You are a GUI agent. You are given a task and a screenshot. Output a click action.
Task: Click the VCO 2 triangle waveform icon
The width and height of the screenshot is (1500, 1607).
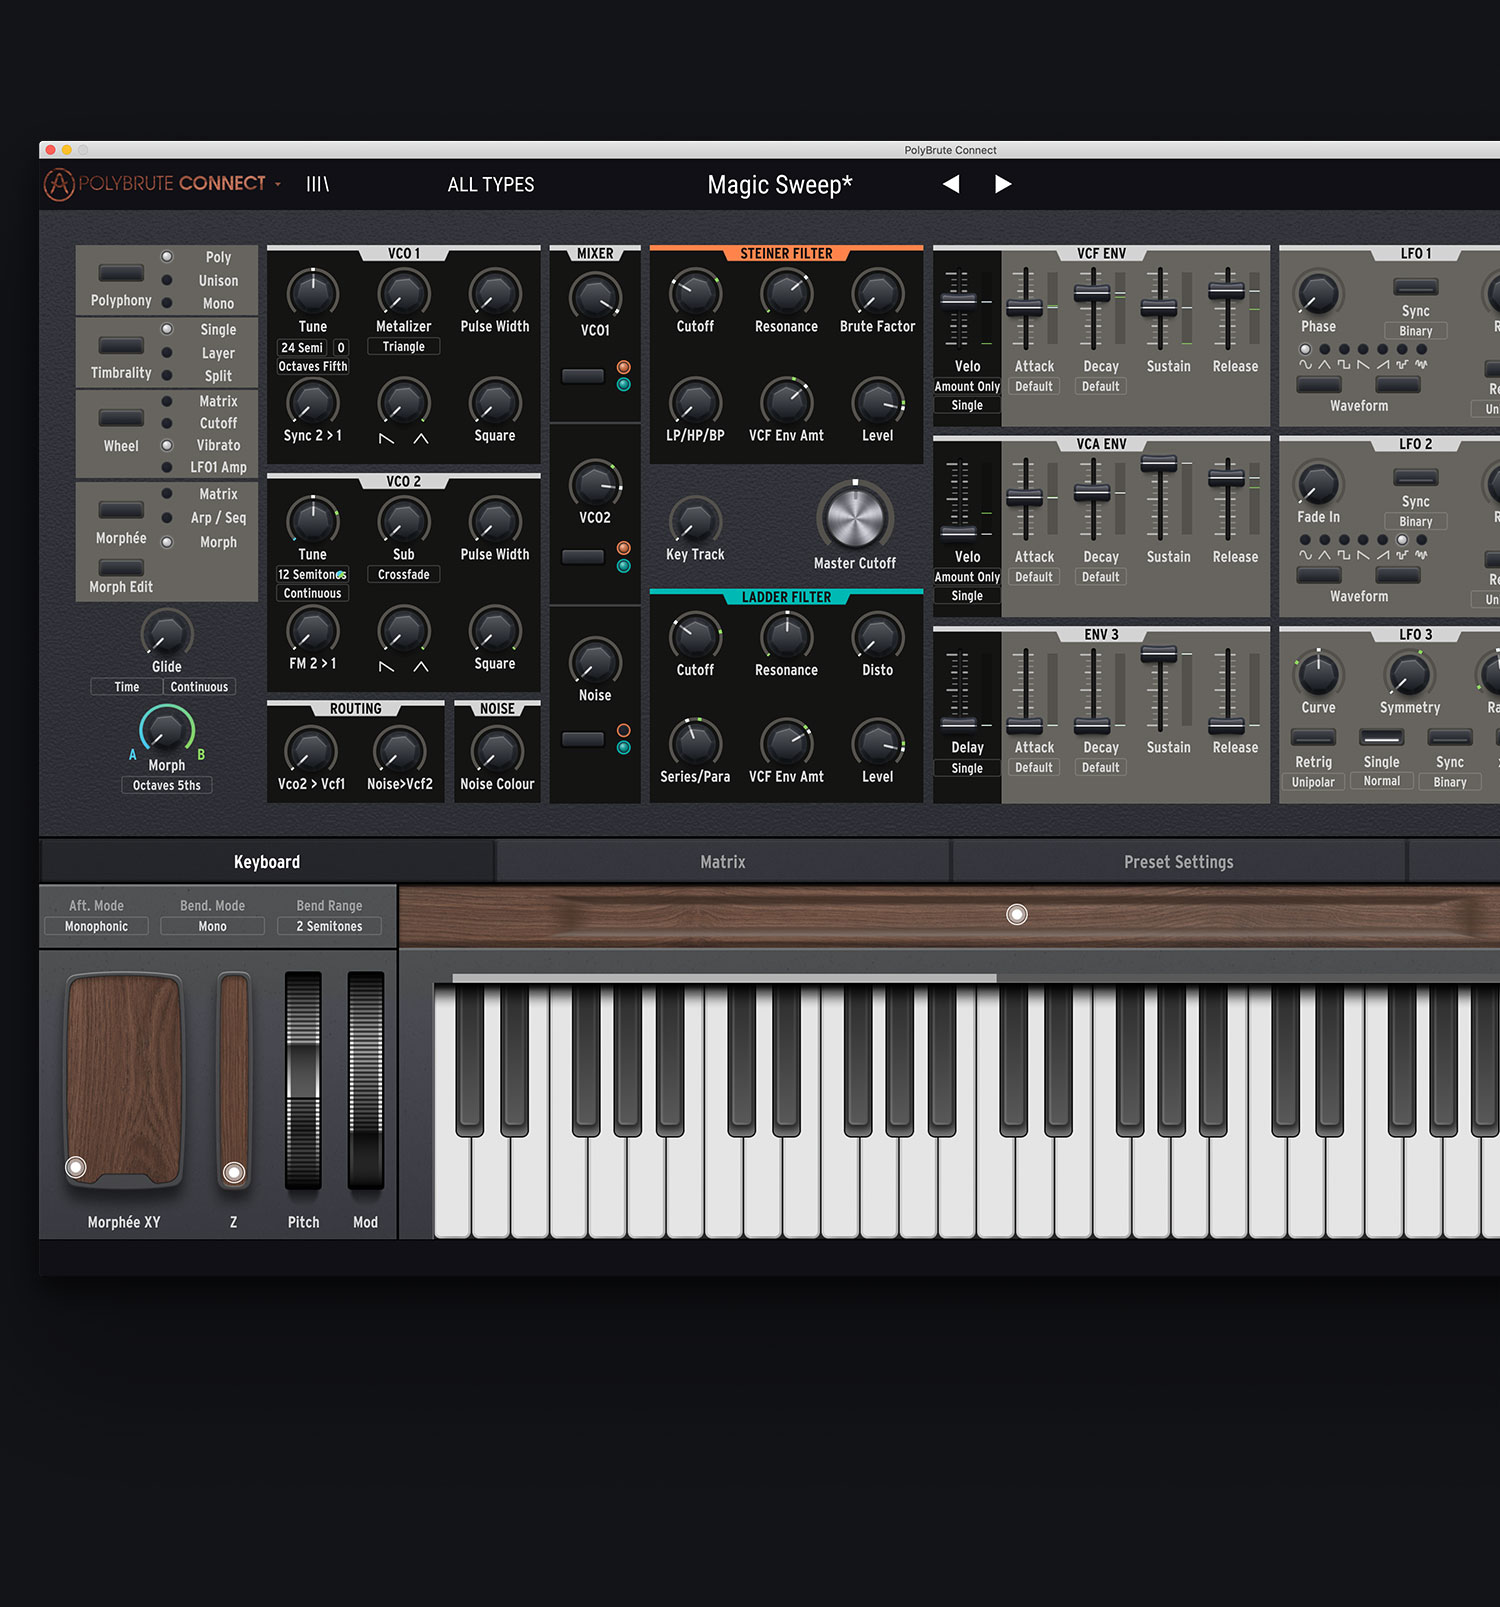coord(421,667)
